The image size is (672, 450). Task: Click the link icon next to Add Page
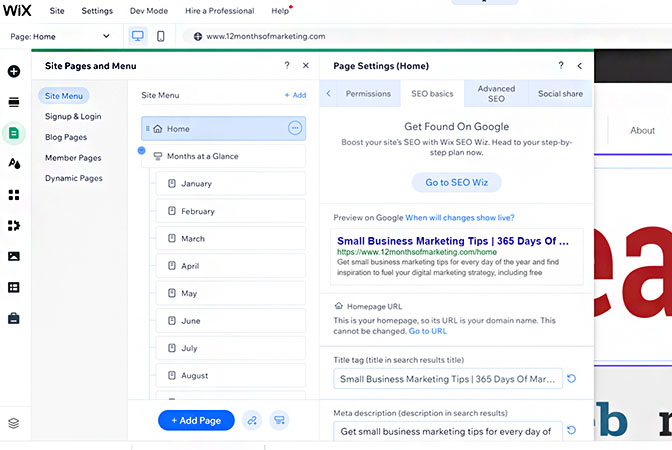pos(252,420)
